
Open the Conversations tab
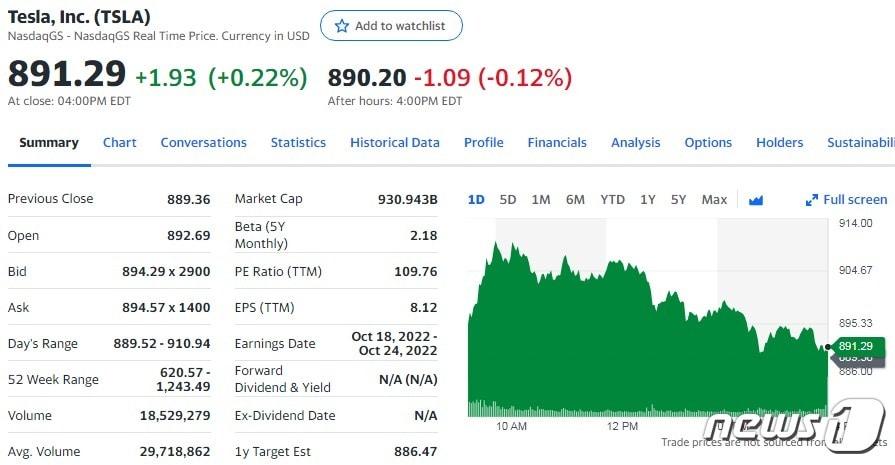pos(203,143)
